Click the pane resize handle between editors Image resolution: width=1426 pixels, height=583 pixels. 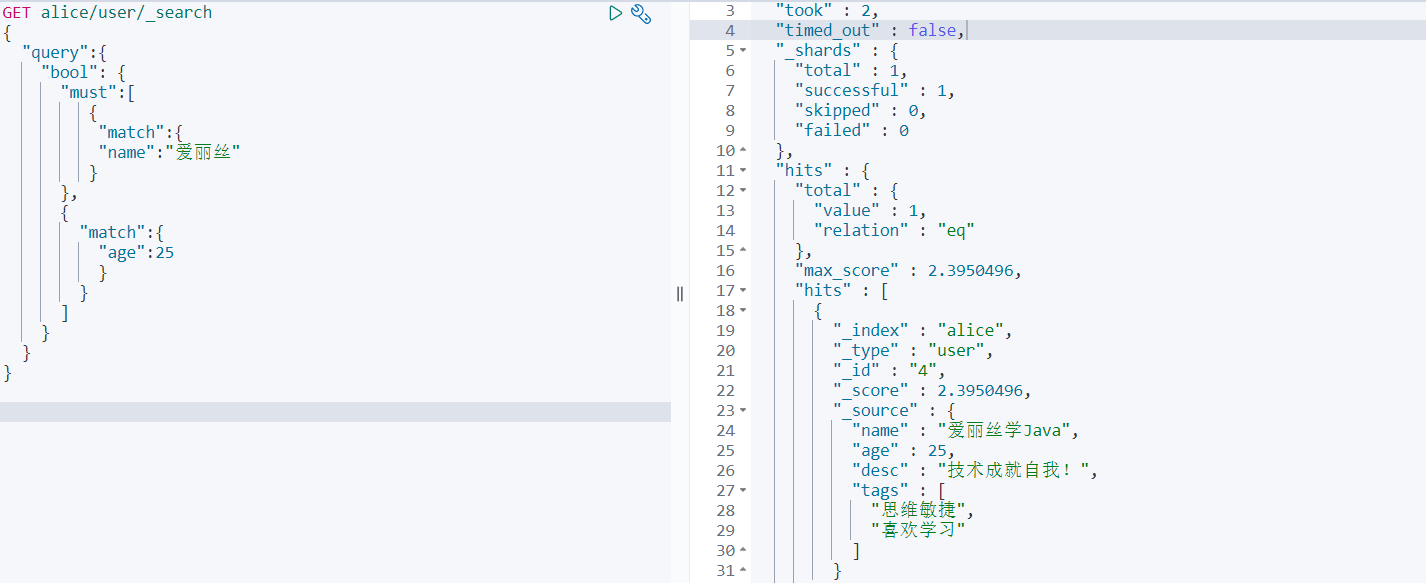680,293
